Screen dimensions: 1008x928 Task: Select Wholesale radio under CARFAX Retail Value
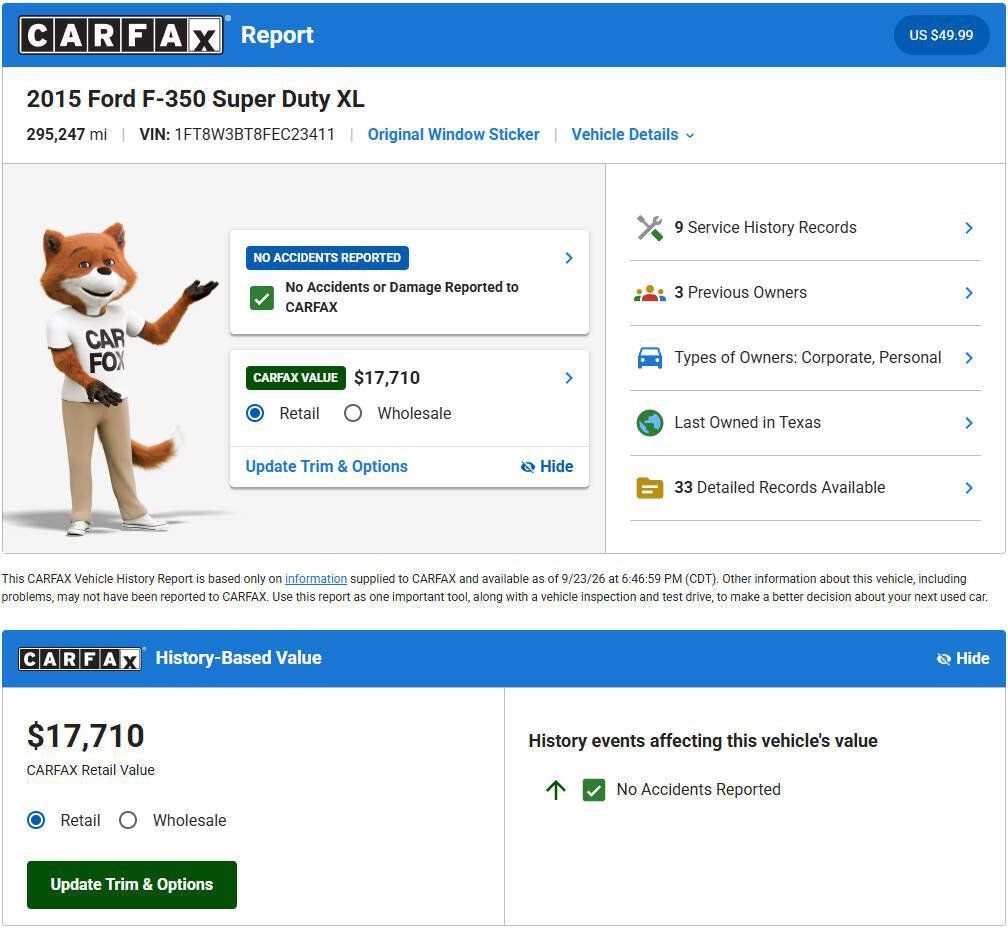click(x=128, y=820)
